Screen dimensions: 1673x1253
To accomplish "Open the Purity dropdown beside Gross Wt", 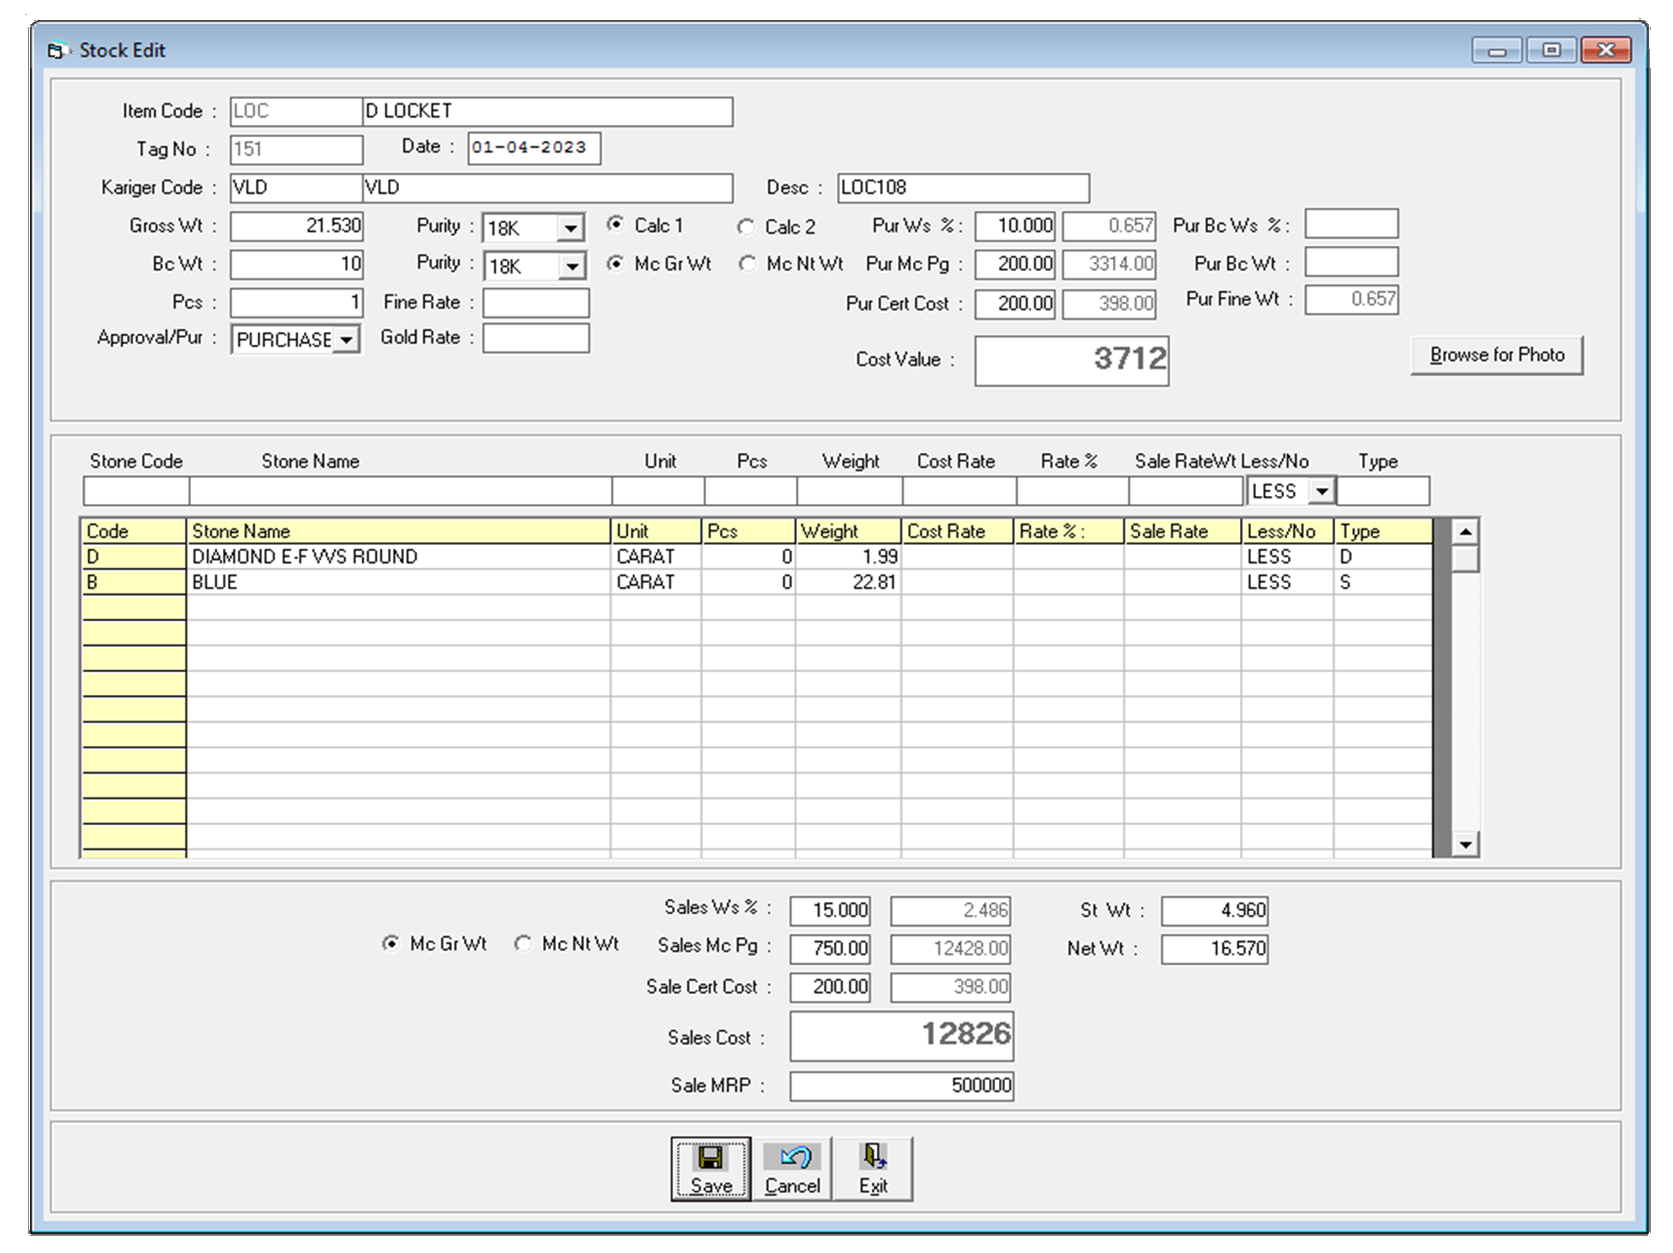I will [x=570, y=228].
